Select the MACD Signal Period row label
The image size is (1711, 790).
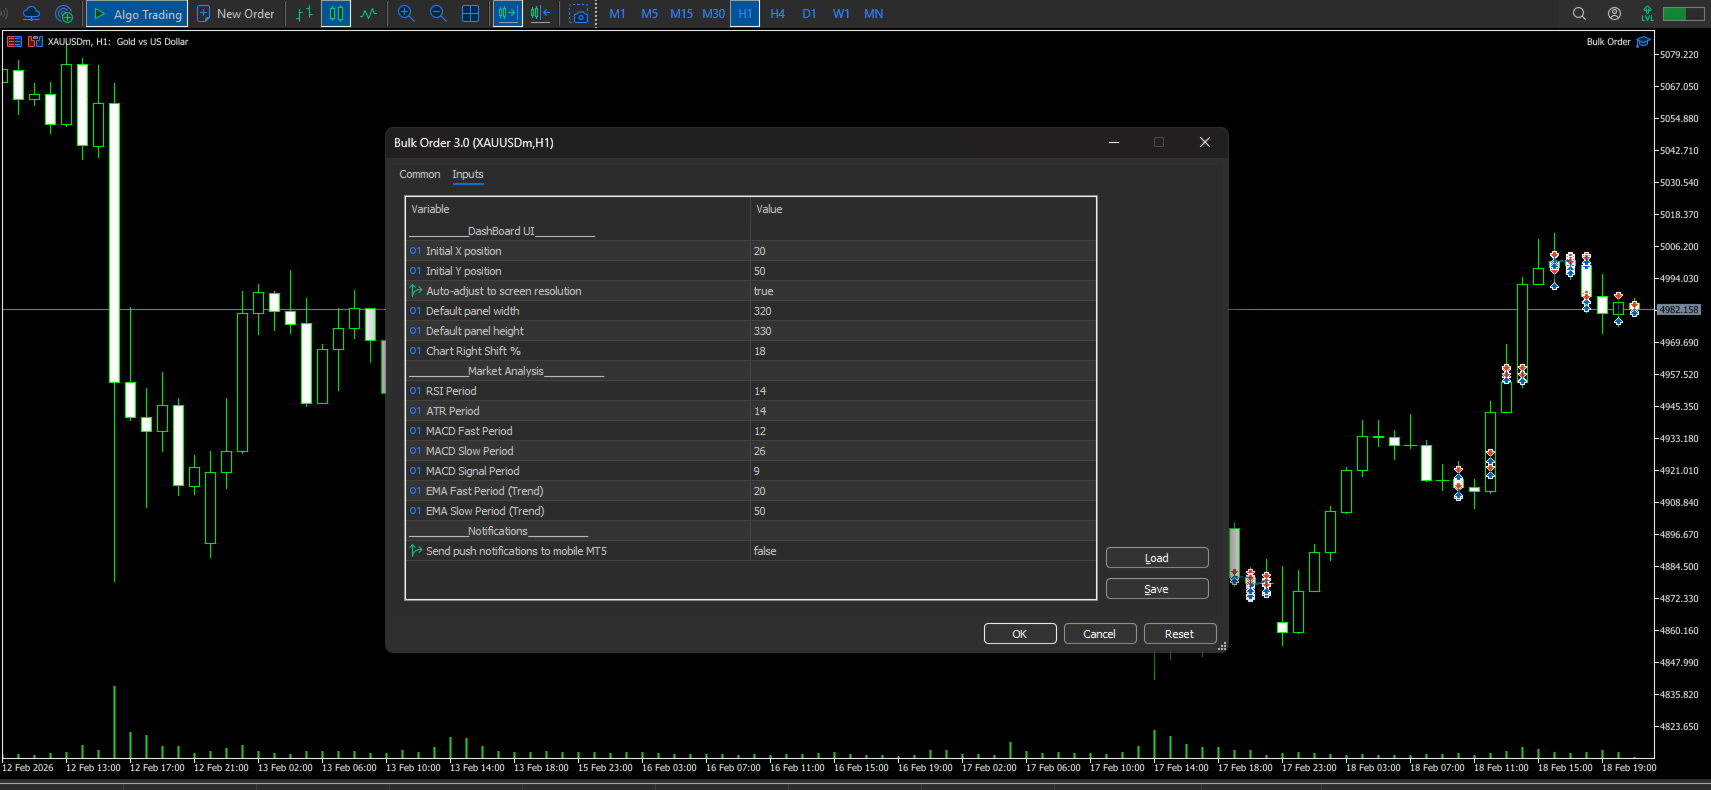473,471
